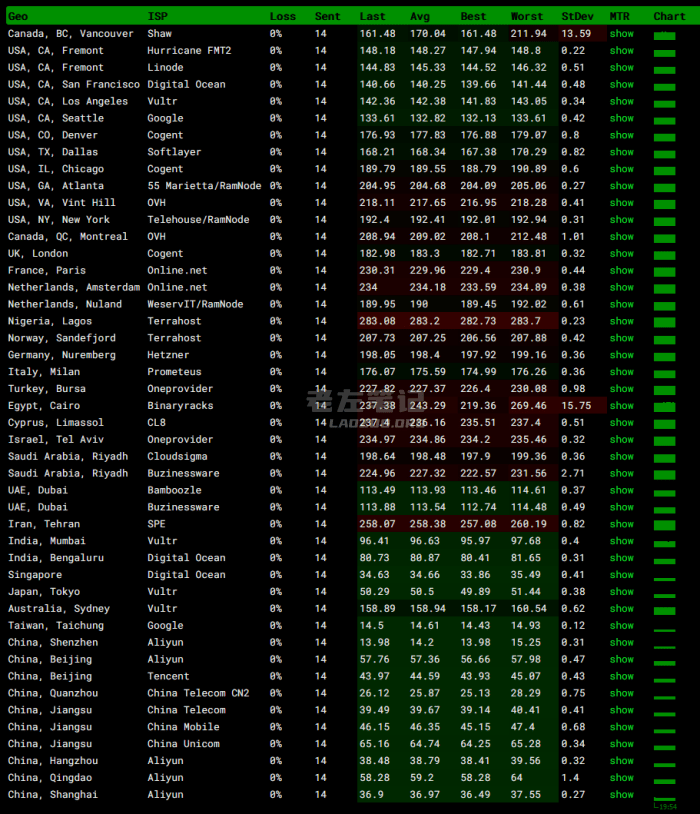Click the chart bar for Iran Tehran row
700x814 pixels.
pos(665,525)
